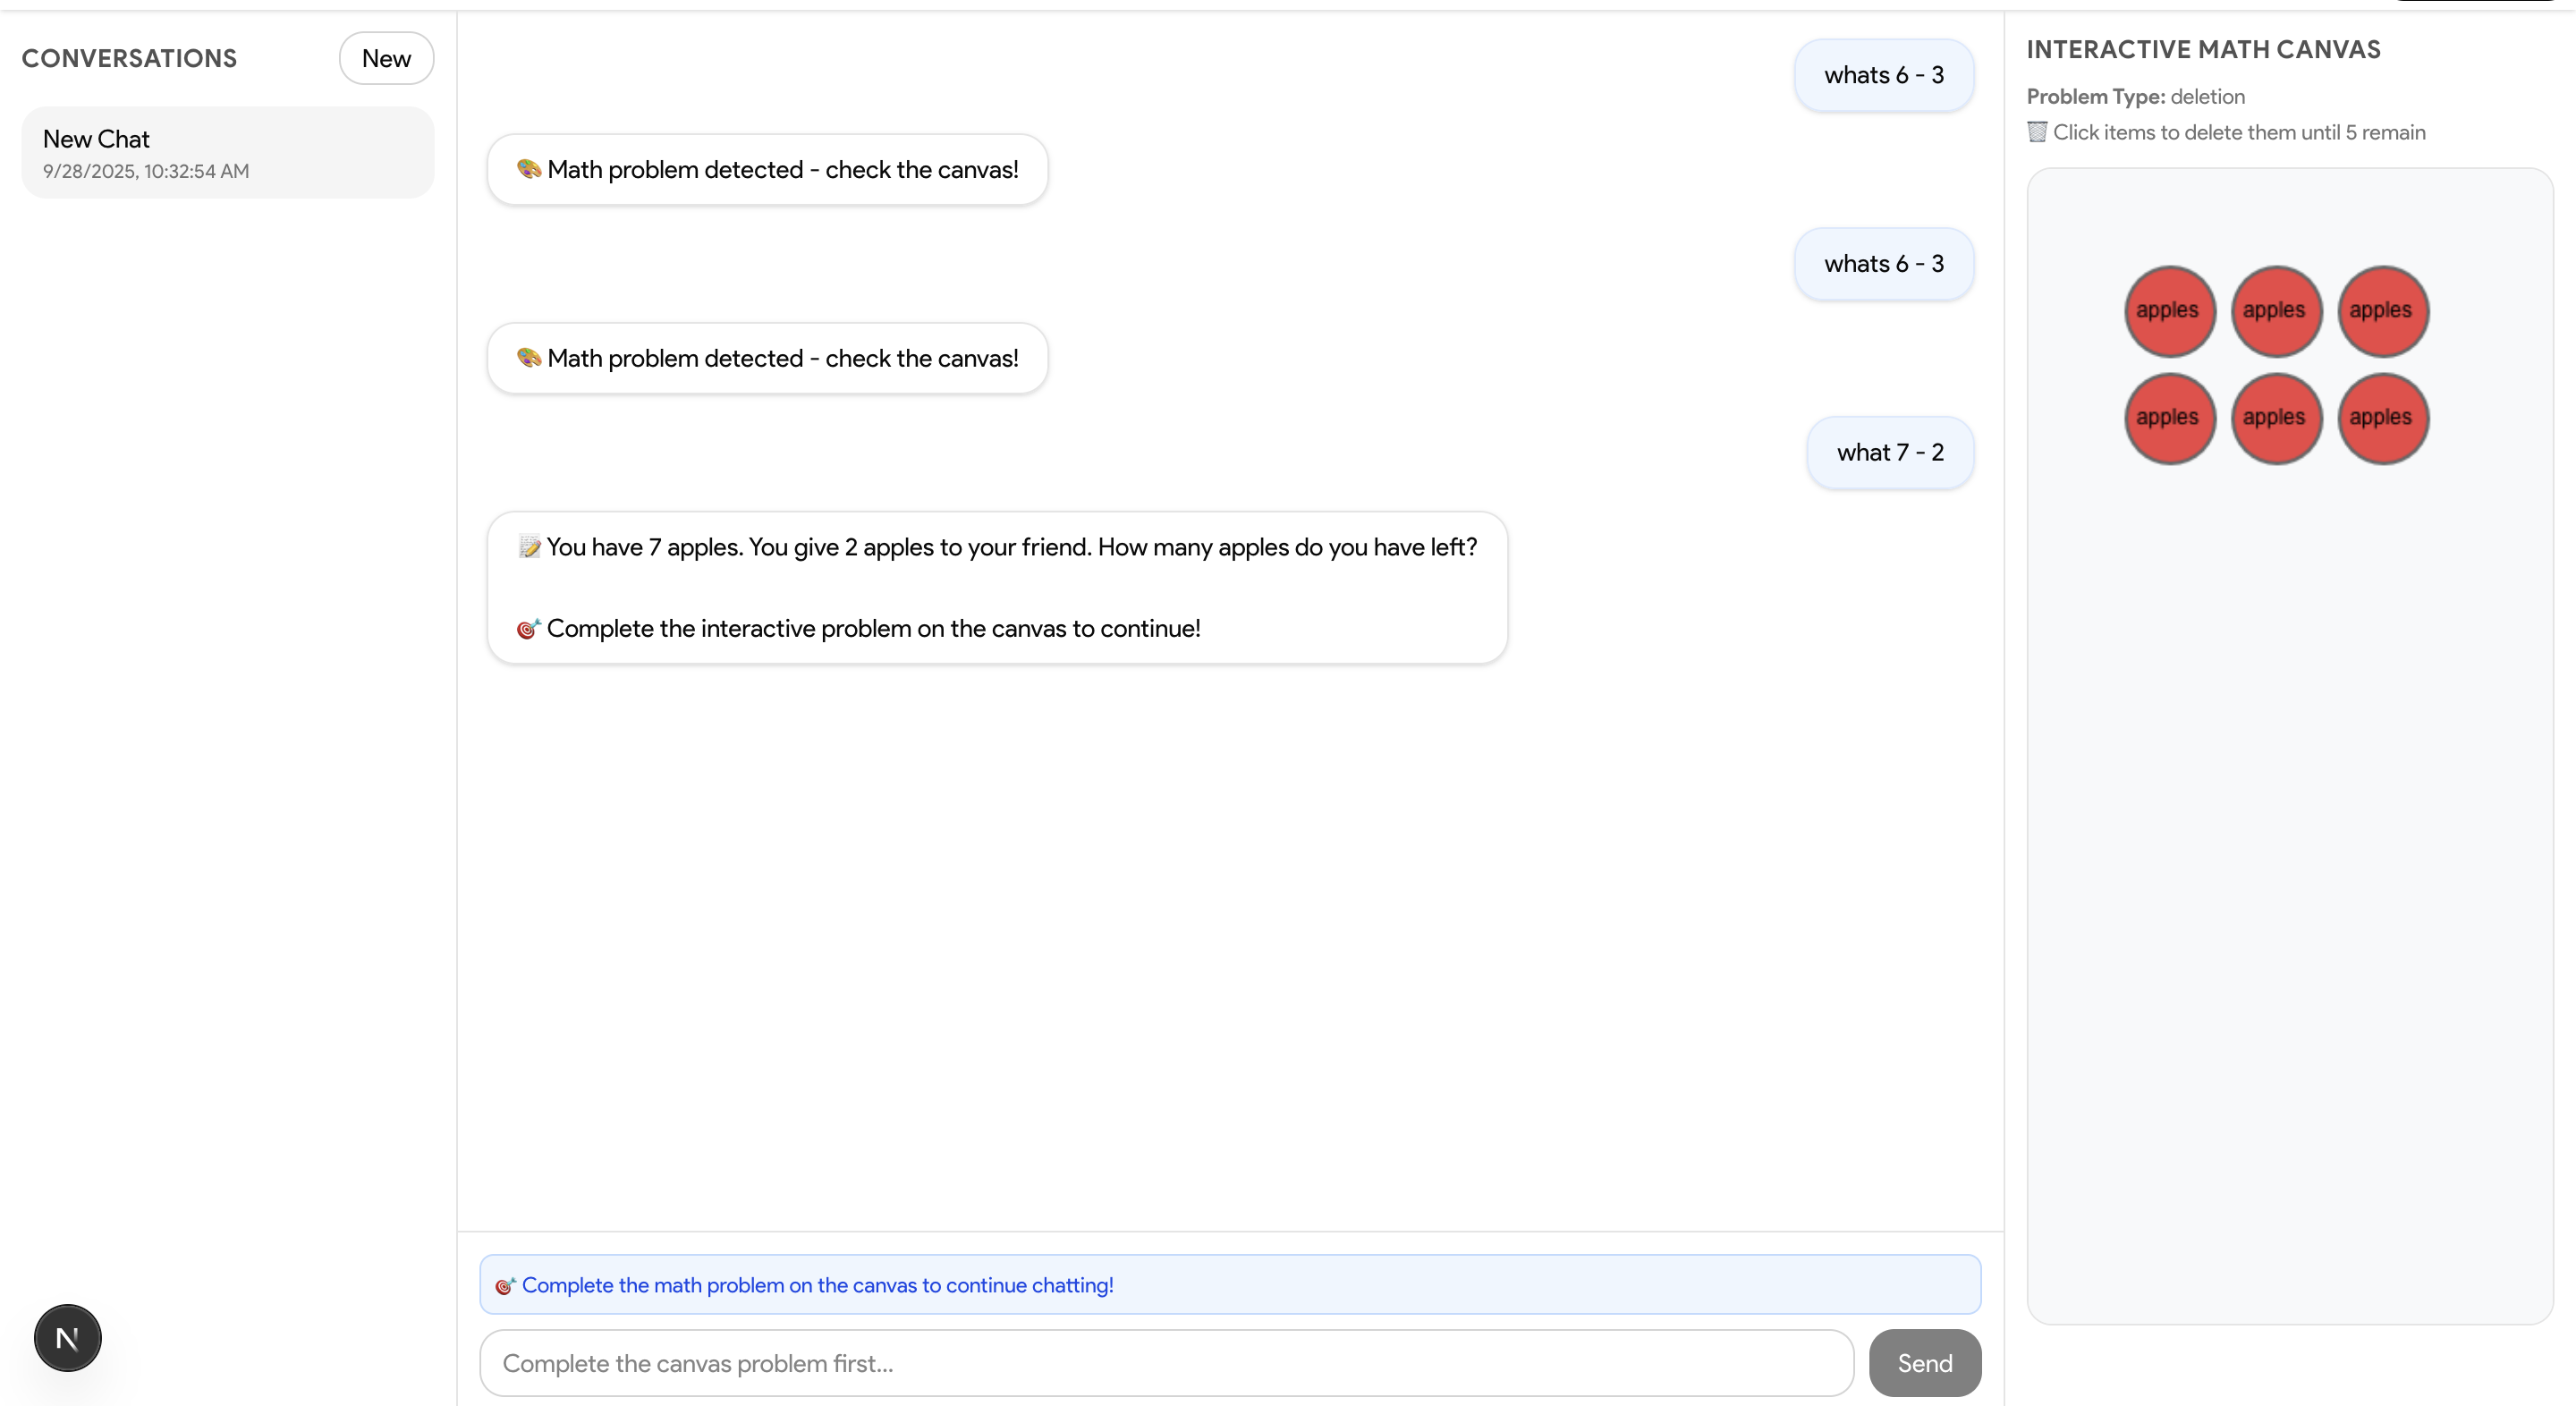Viewport: 2576px width, 1406px height.
Task: Click the first "Math problem detected" reply
Action: pos(767,170)
